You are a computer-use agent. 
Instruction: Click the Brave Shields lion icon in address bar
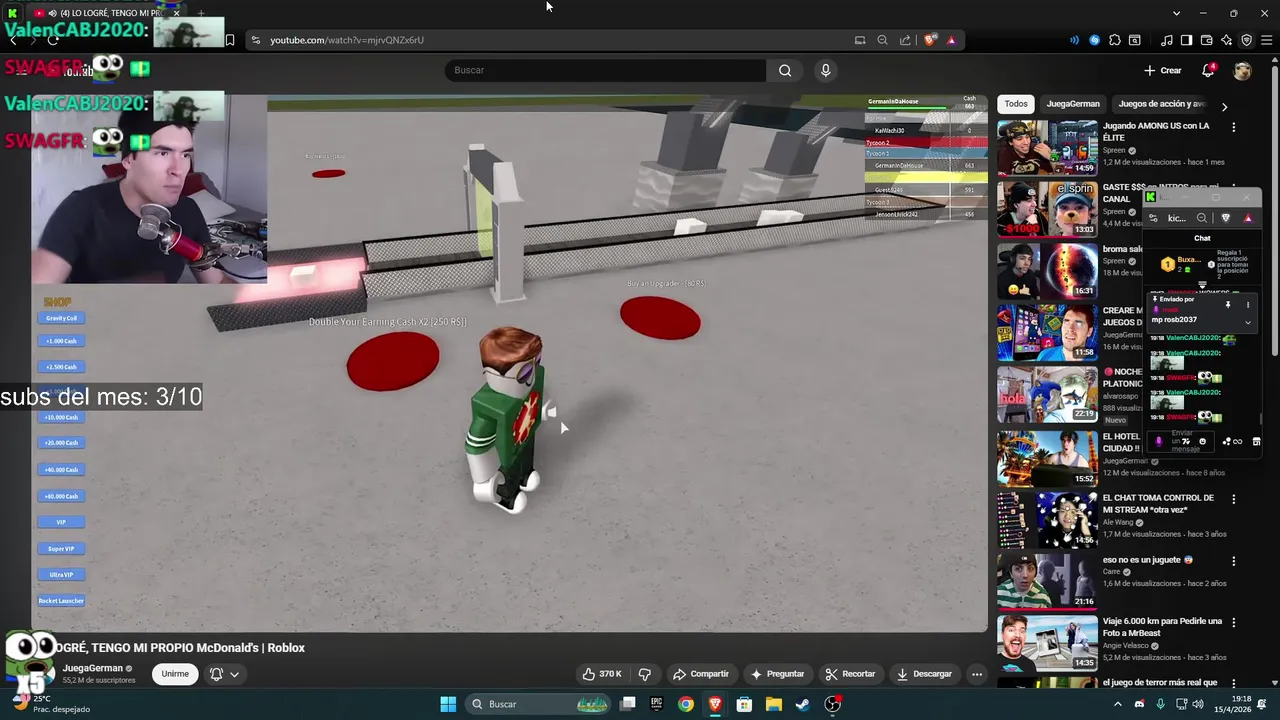pos(931,40)
